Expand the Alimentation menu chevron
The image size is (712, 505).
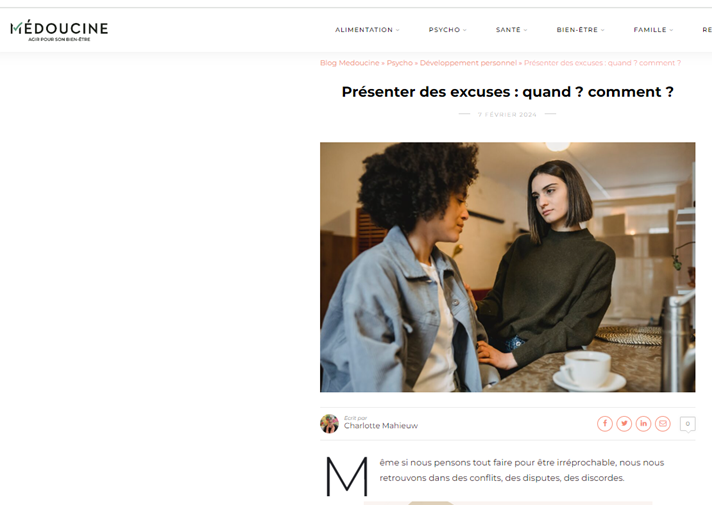click(398, 30)
